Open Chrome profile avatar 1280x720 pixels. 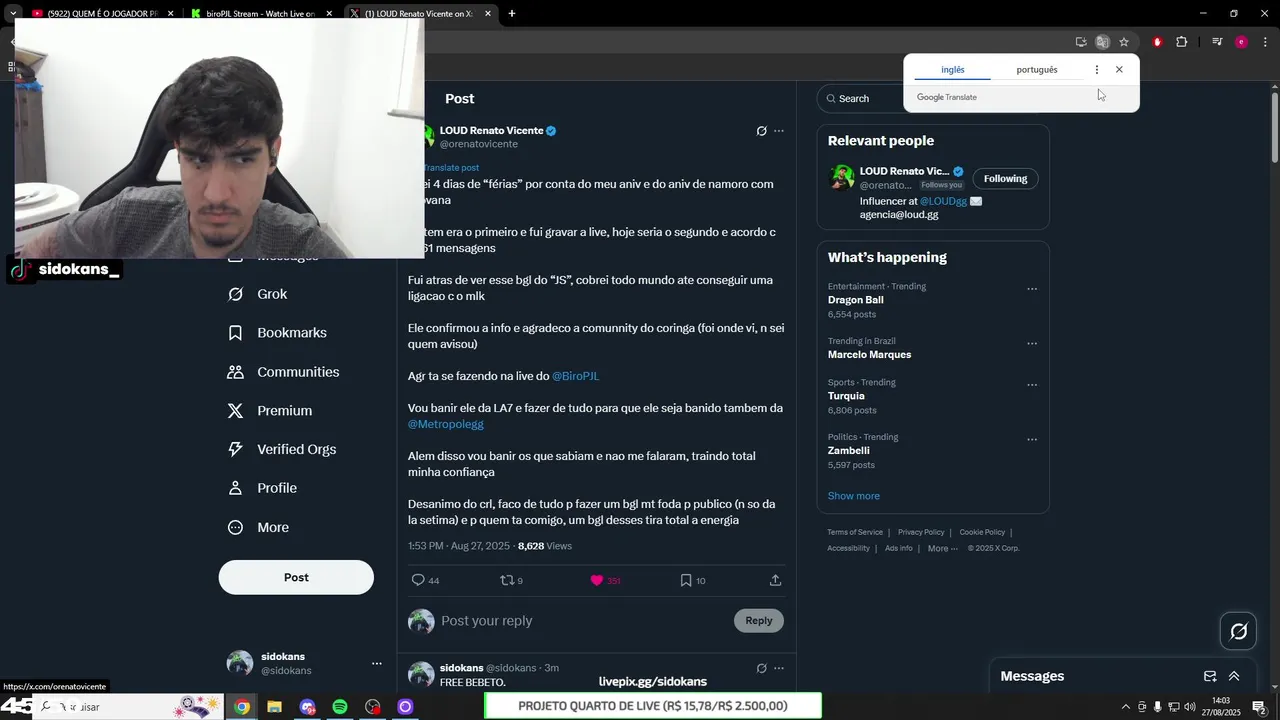[1241, 42]
